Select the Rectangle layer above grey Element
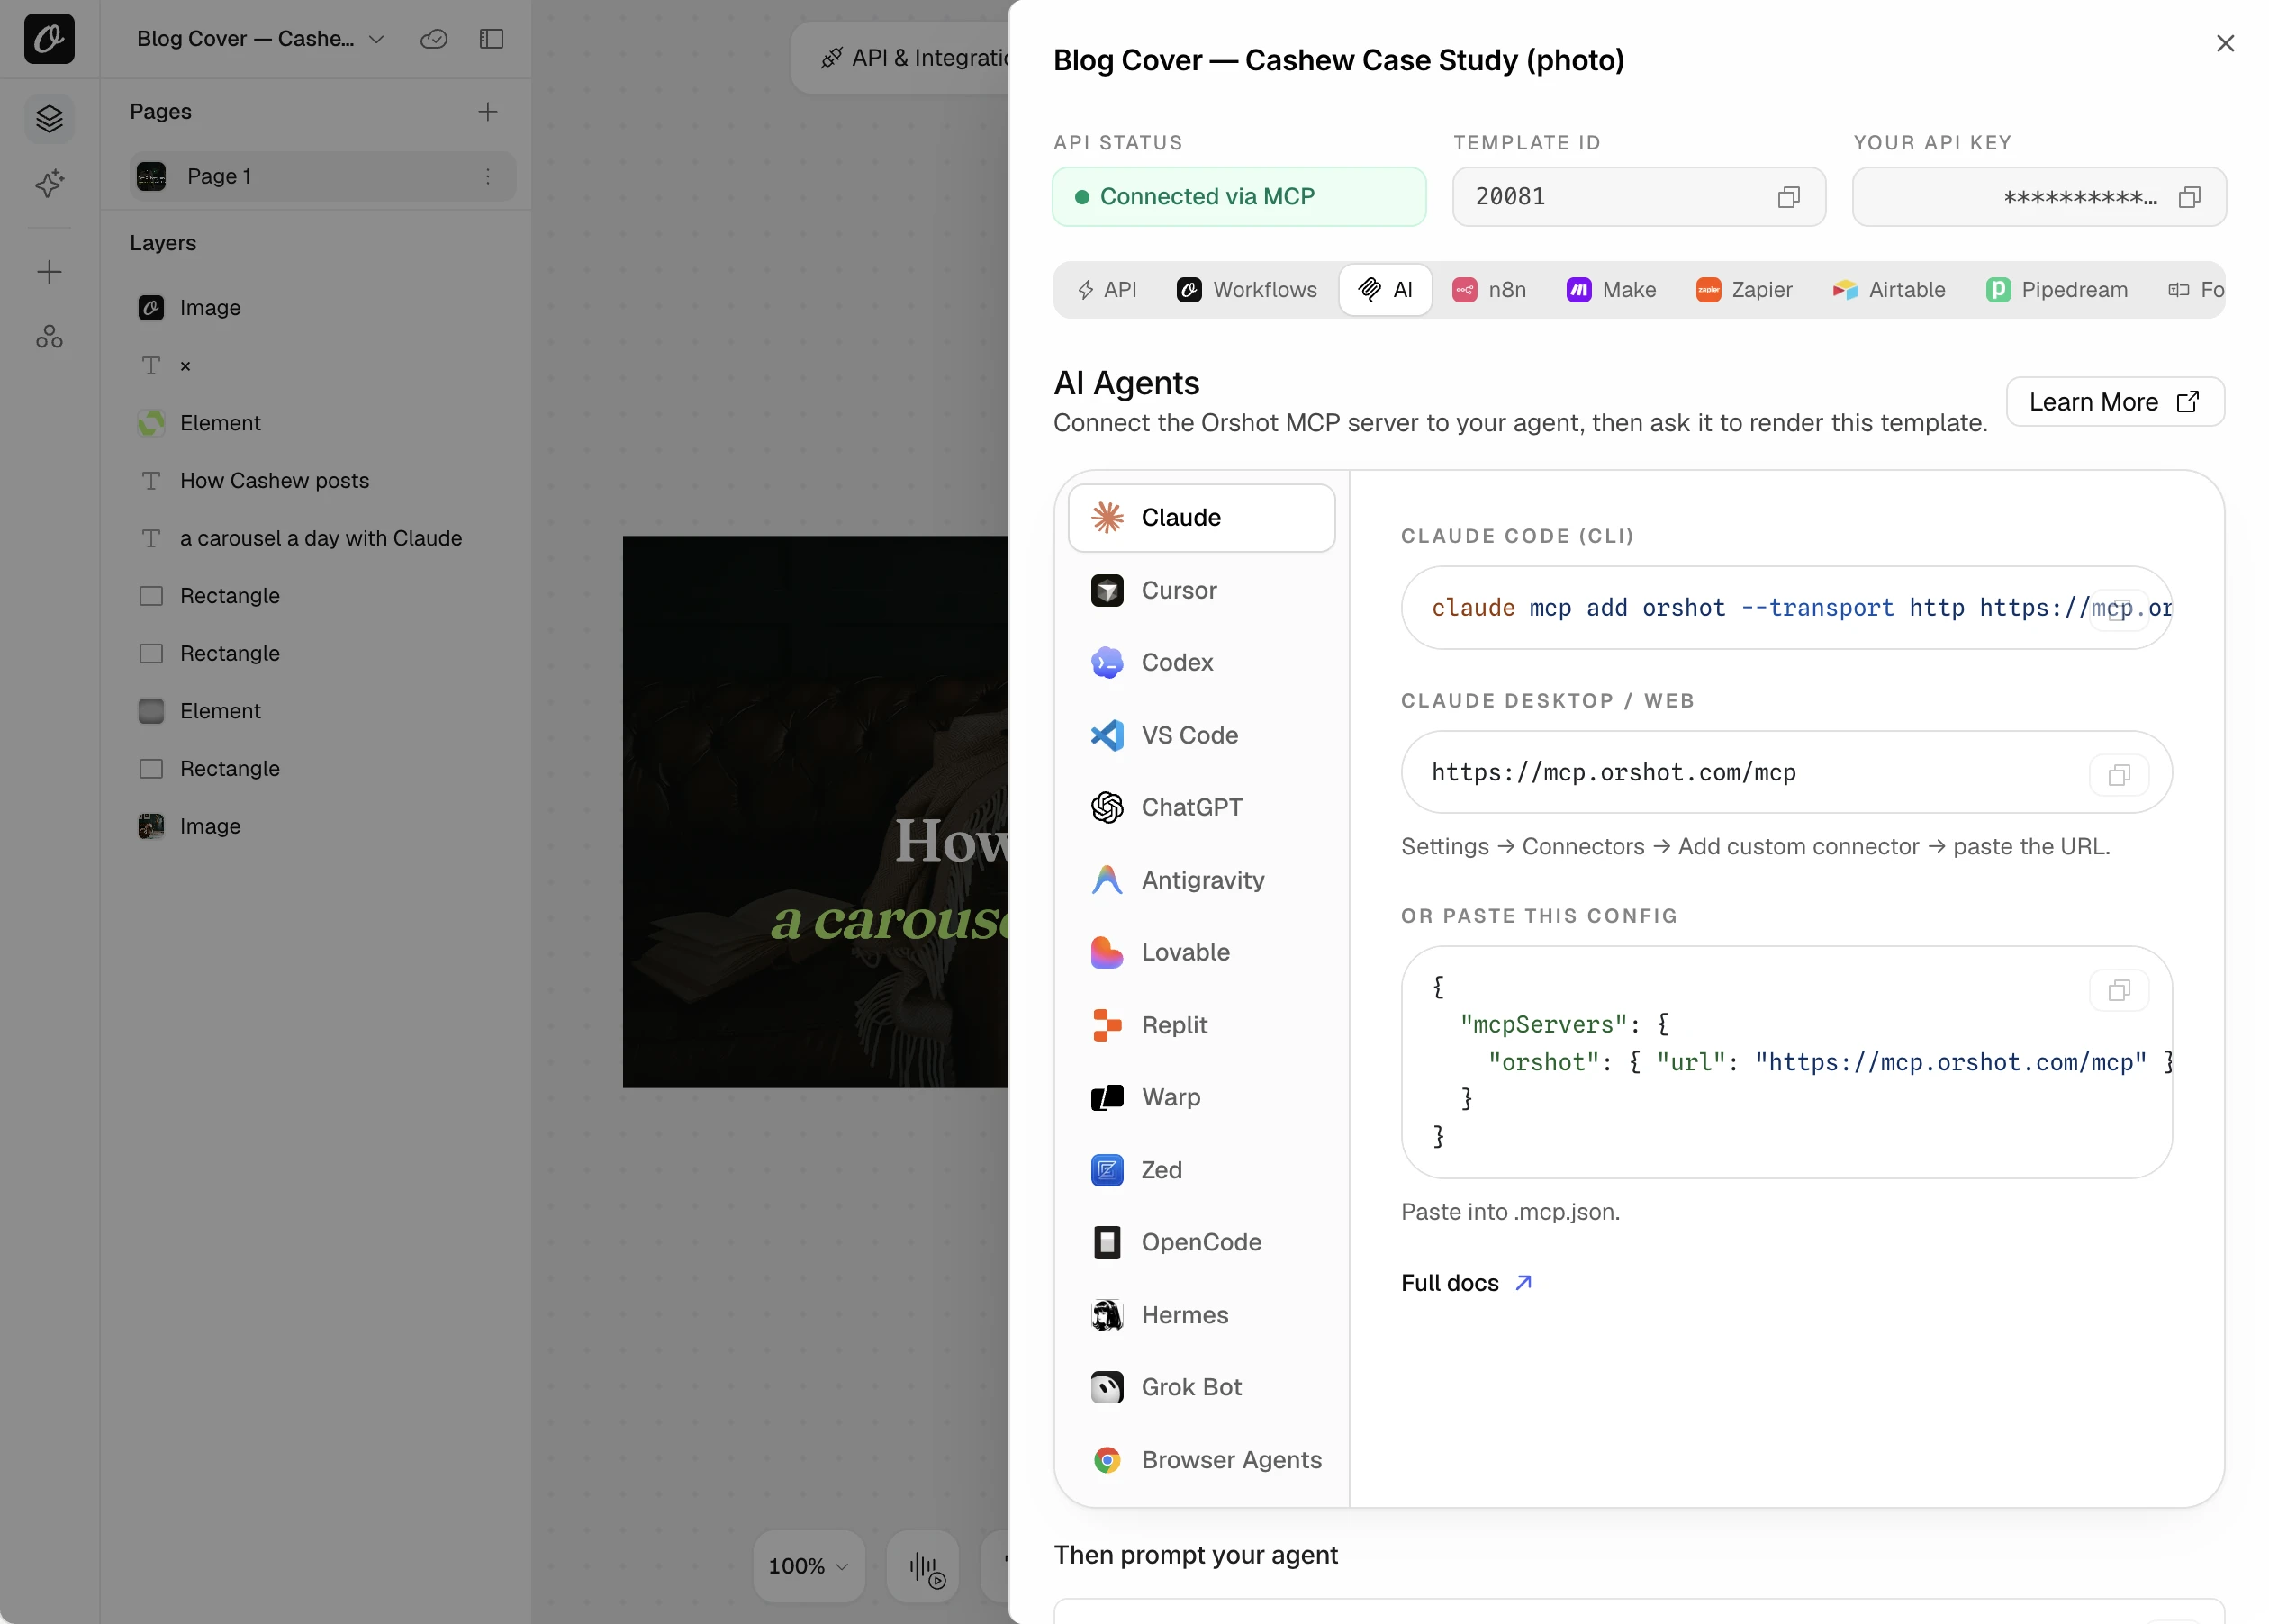This screenshot has height=1624, width=2269. click(322, 654)
